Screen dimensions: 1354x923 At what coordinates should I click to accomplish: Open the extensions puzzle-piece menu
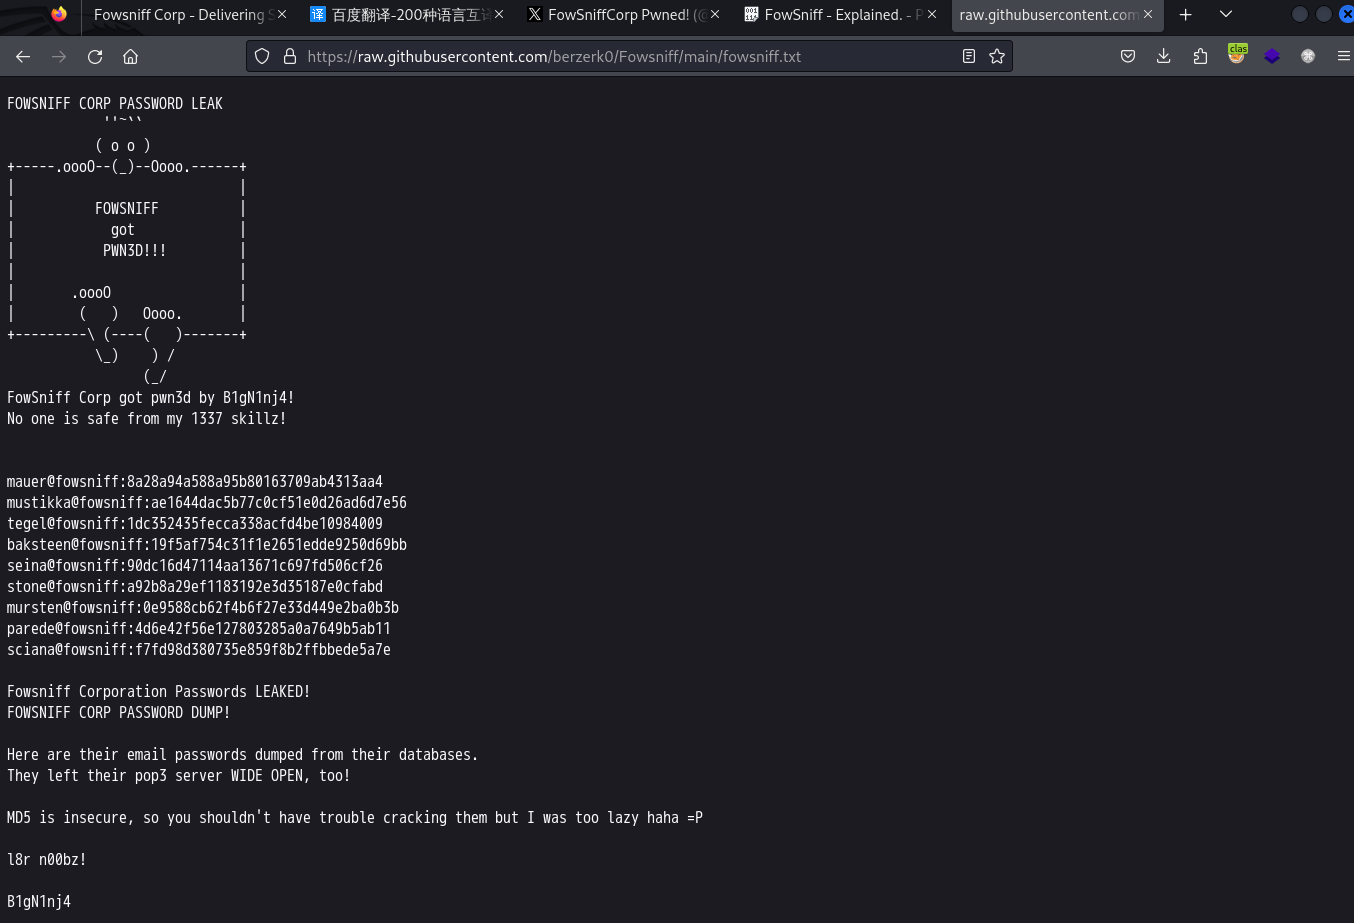(1200, 57)
